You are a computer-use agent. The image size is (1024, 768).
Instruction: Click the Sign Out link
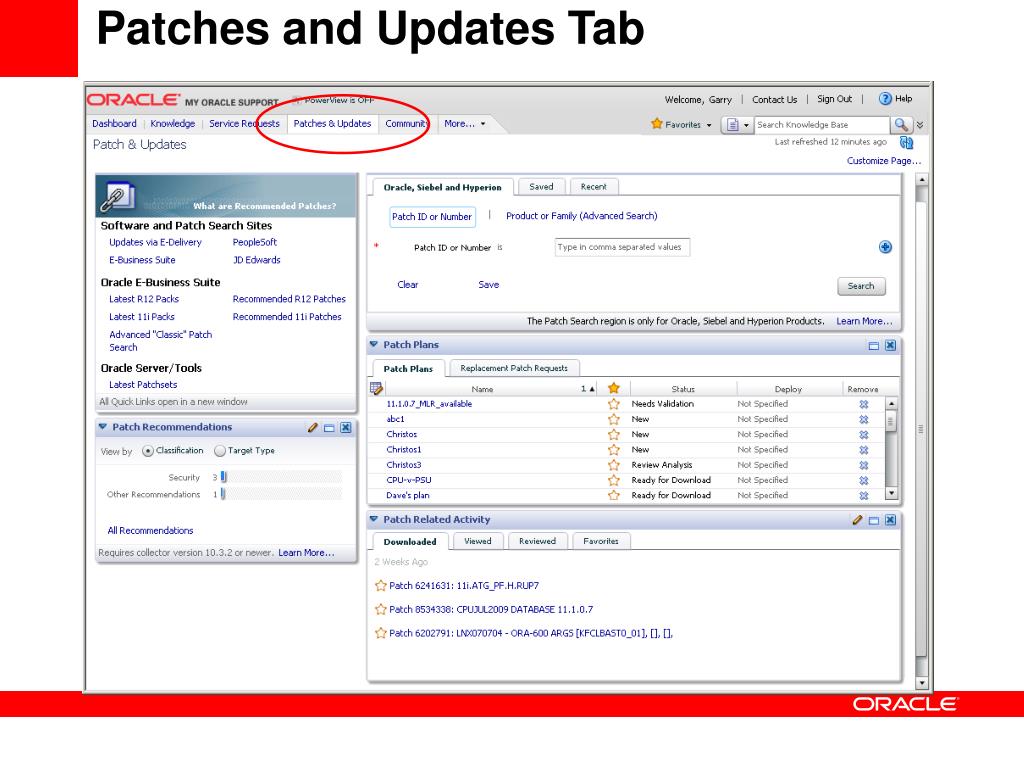tap(834, 99)
